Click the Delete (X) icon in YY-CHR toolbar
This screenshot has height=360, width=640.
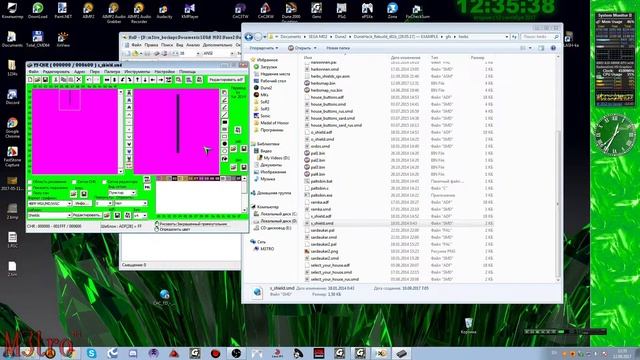point(79,80)
